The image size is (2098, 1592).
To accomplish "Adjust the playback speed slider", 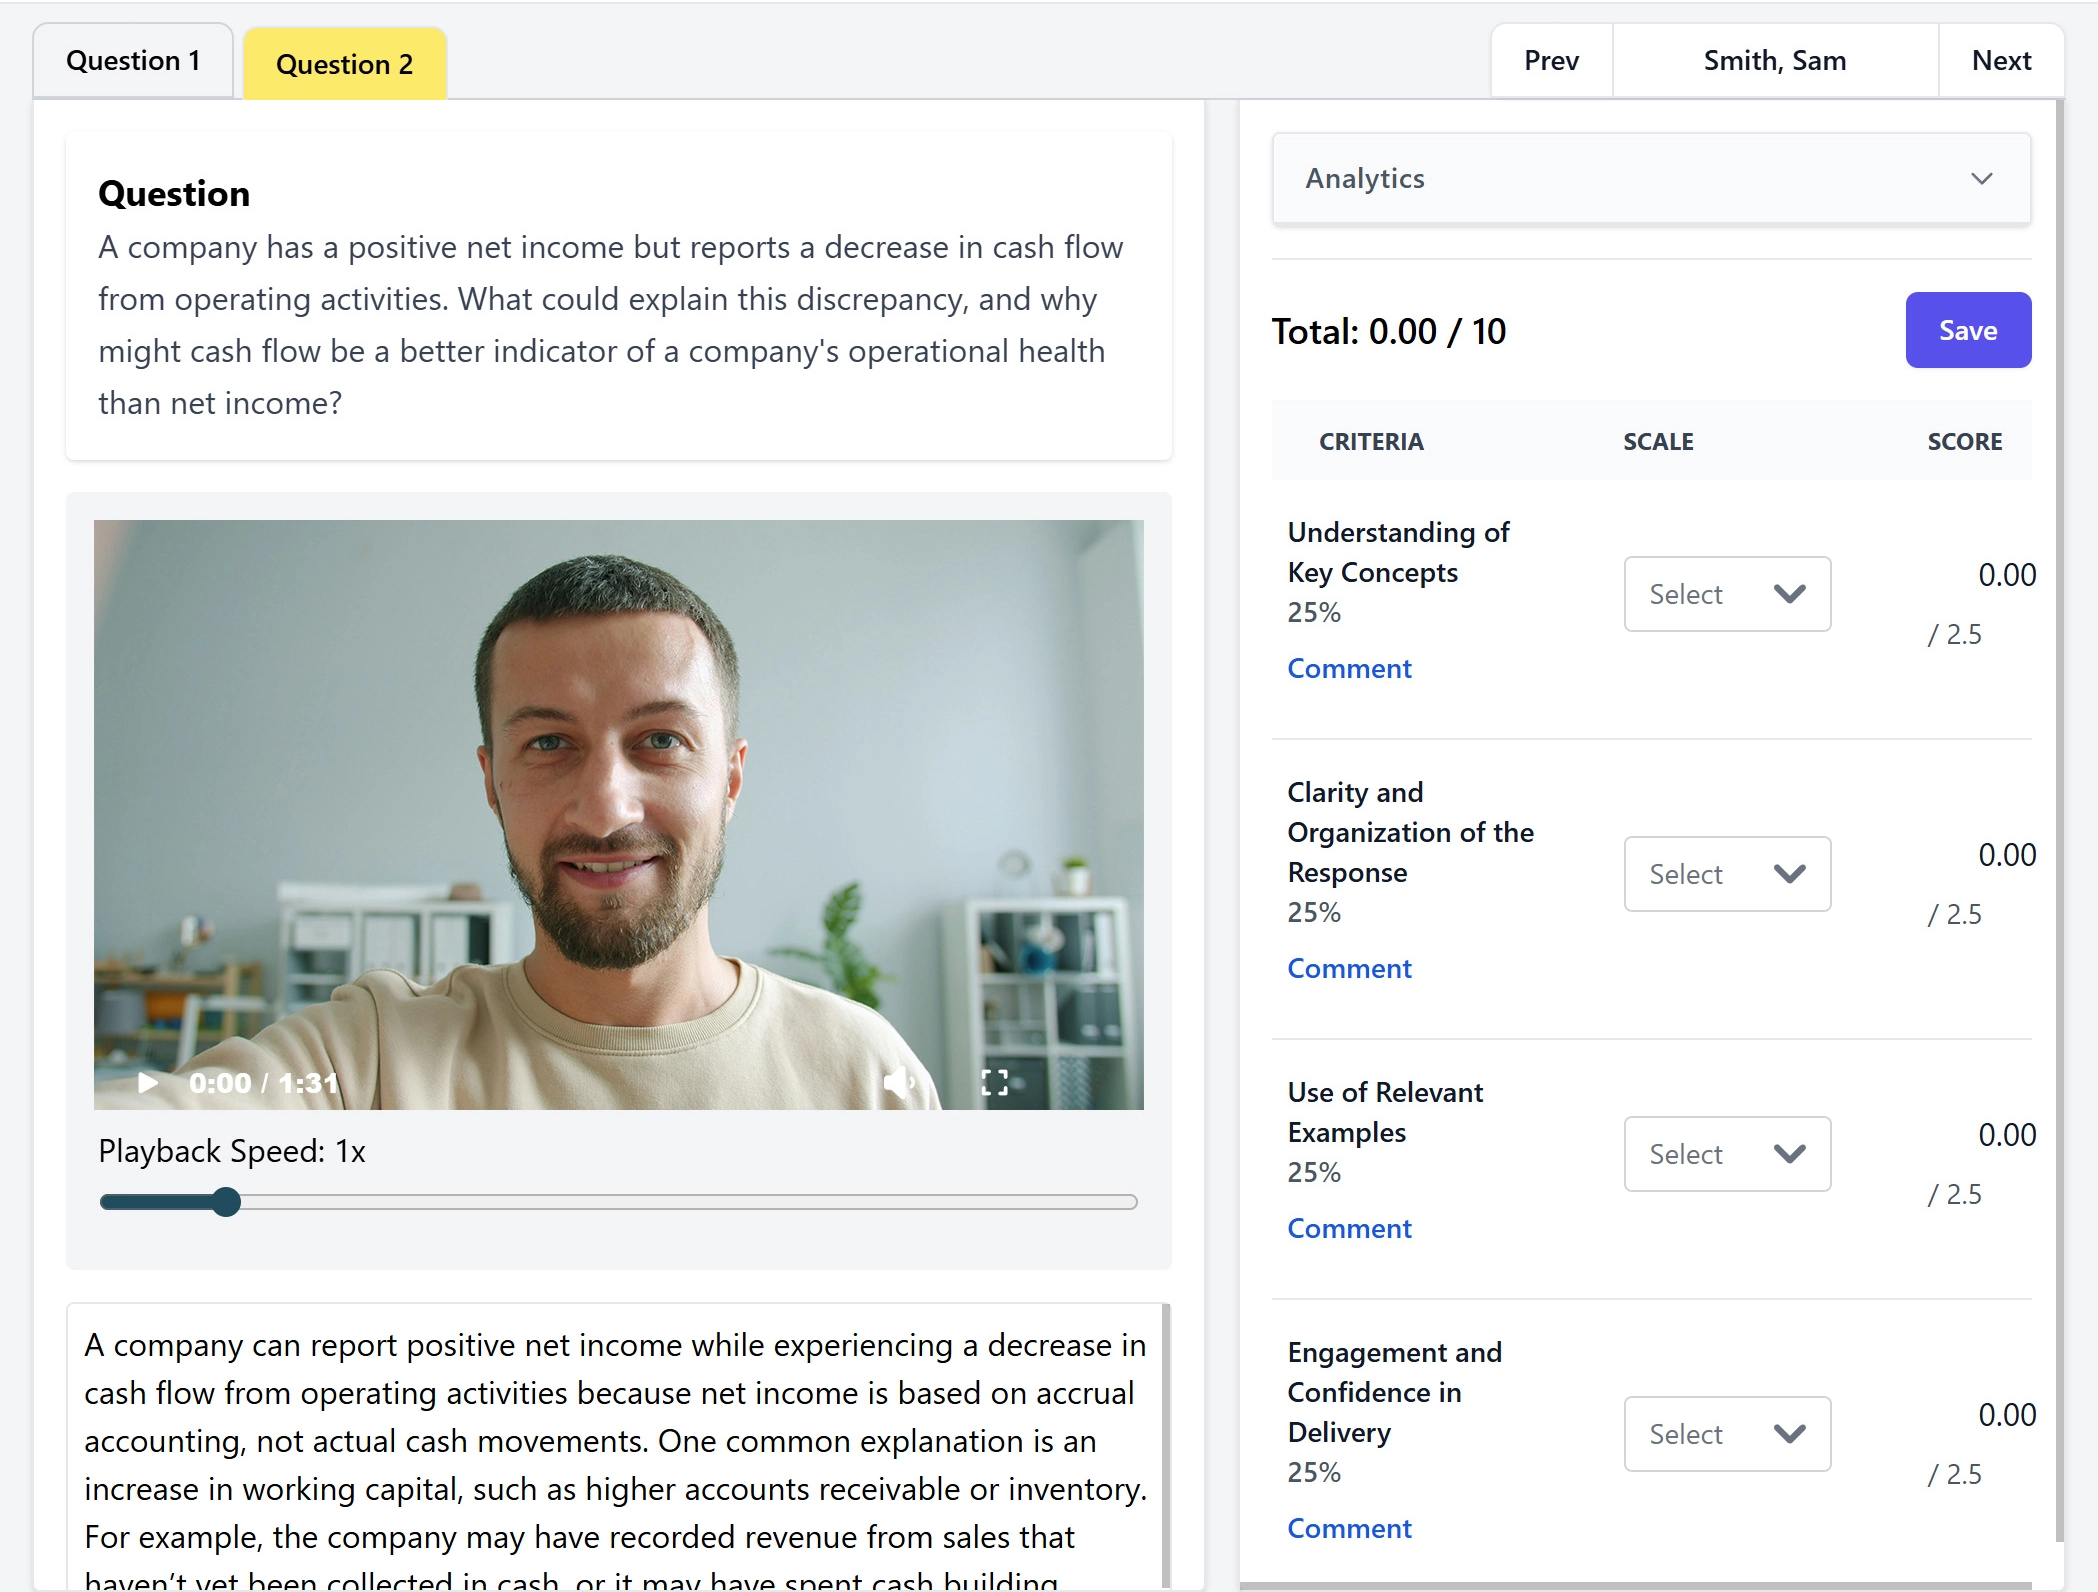I will 228,1201.
